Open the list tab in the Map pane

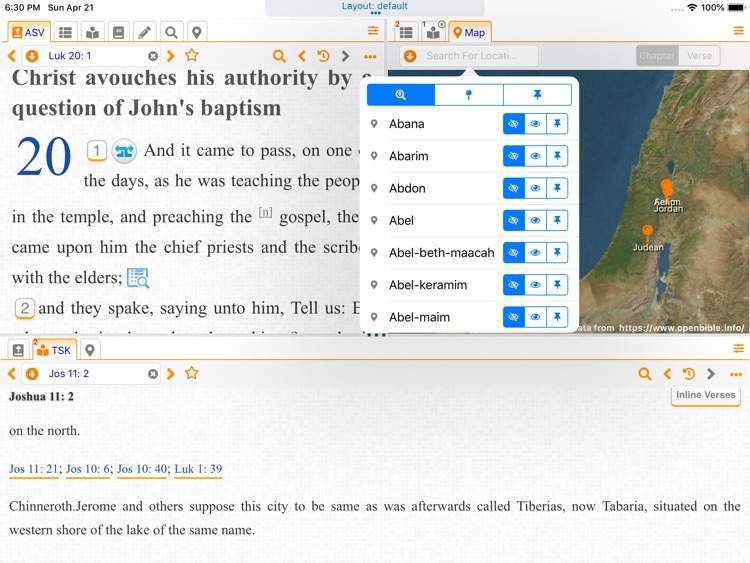[406, 32]
